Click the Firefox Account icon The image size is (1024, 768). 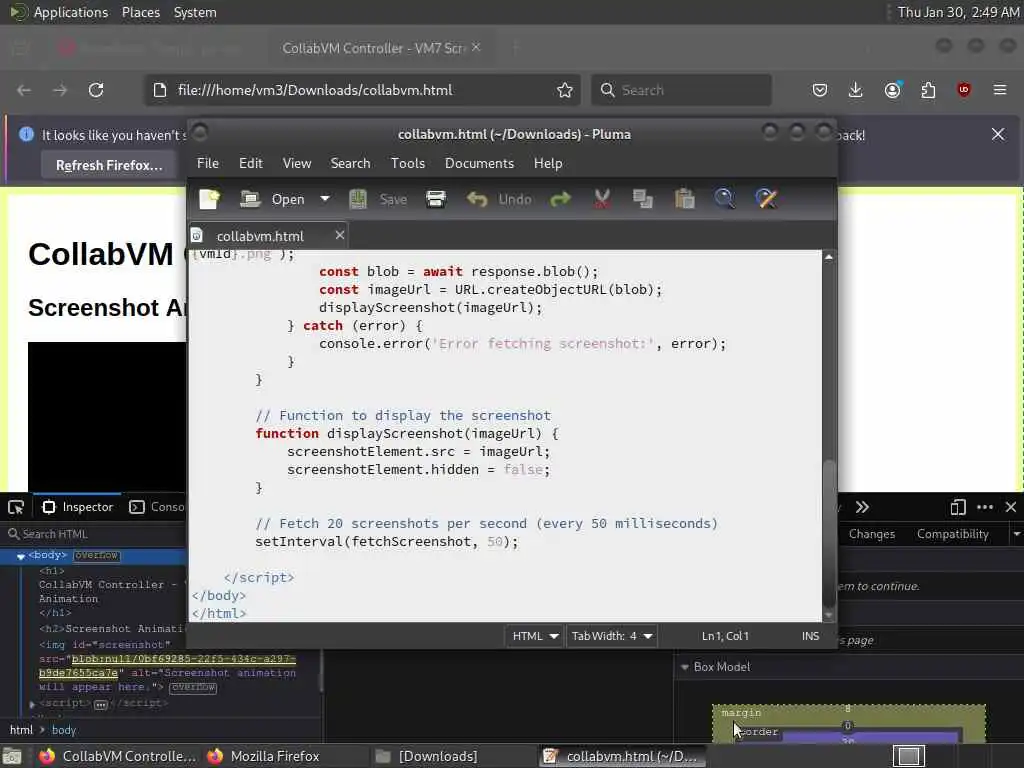[892, 90]
